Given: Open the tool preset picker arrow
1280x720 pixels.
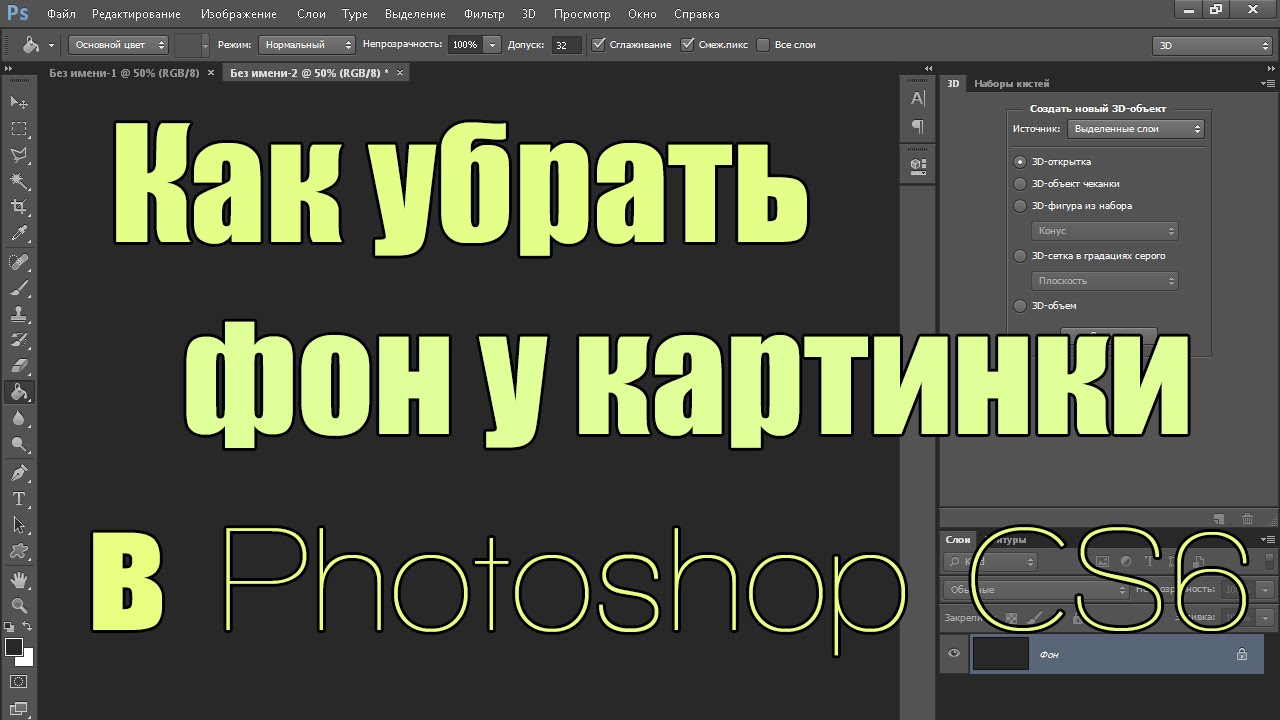Looking at the screenshot, I should 51,45.
